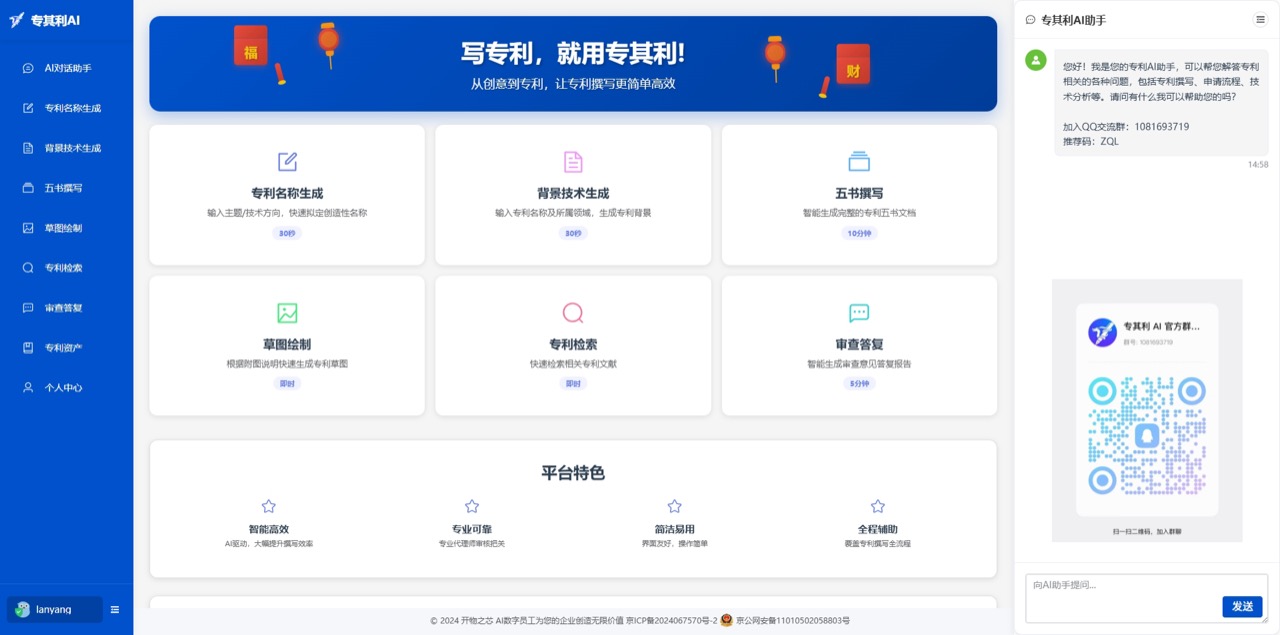
Task: Open 京公网安备11010502058803号 link in footer
Action: [x=793, y=621]
